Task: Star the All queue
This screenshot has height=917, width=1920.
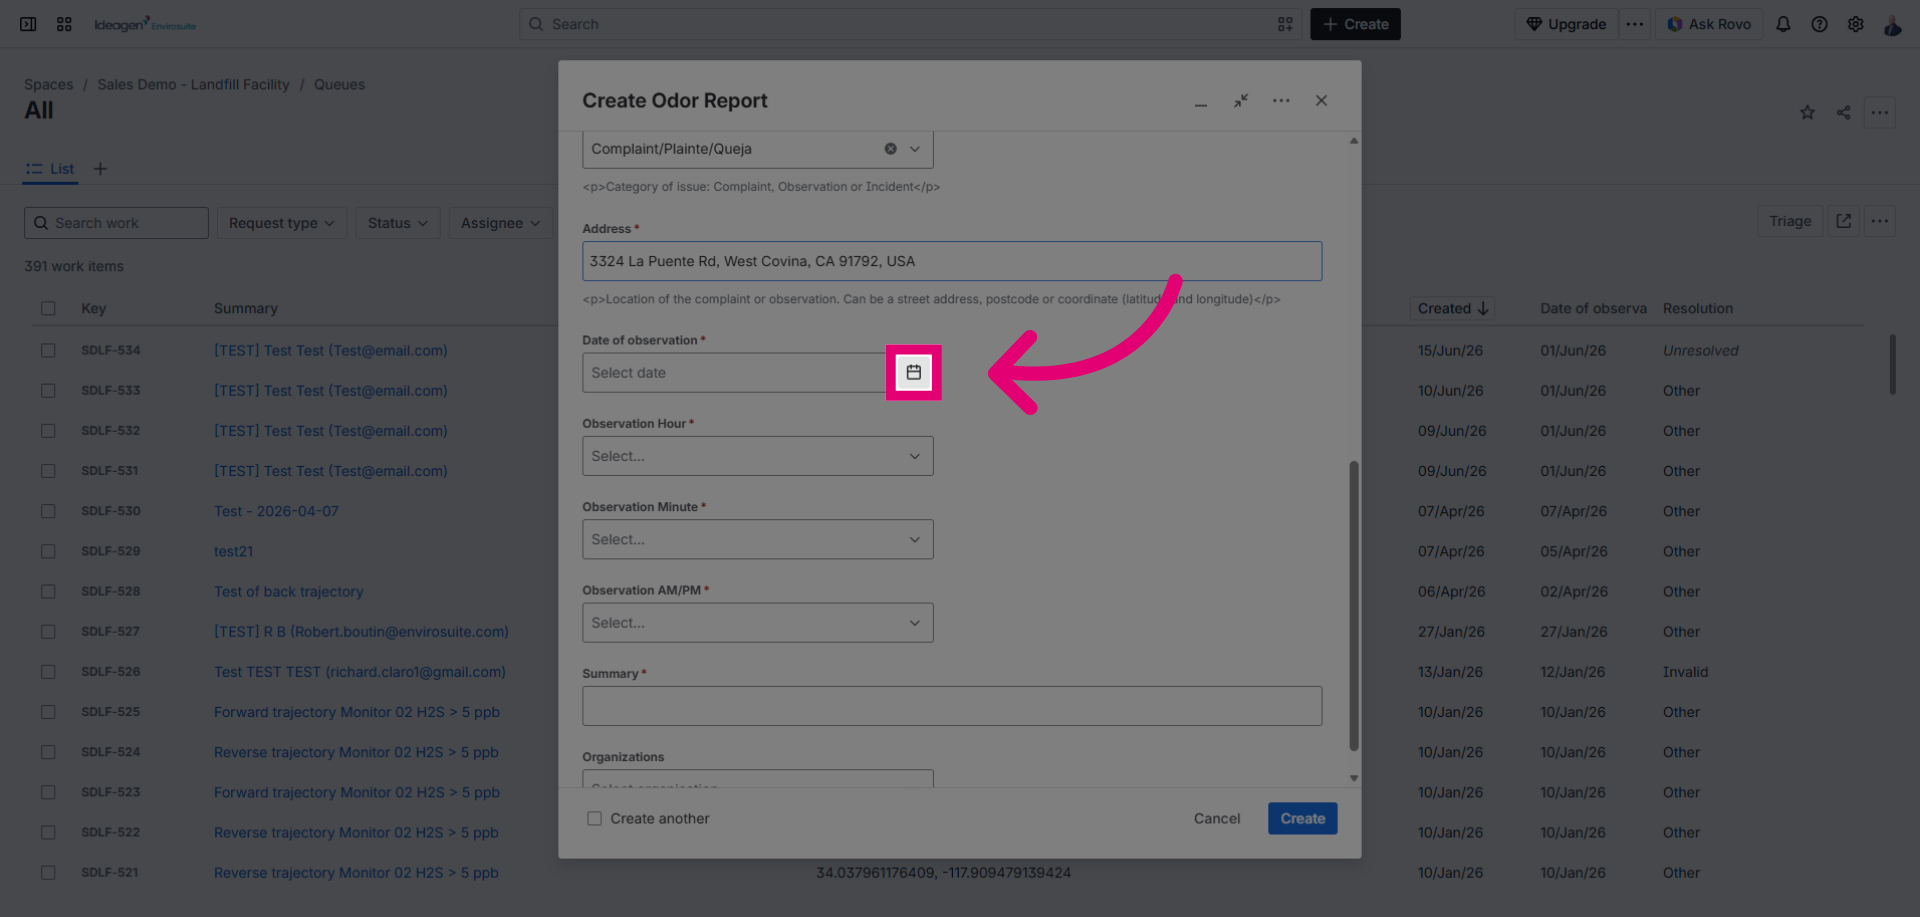Action: [1807, 112]
